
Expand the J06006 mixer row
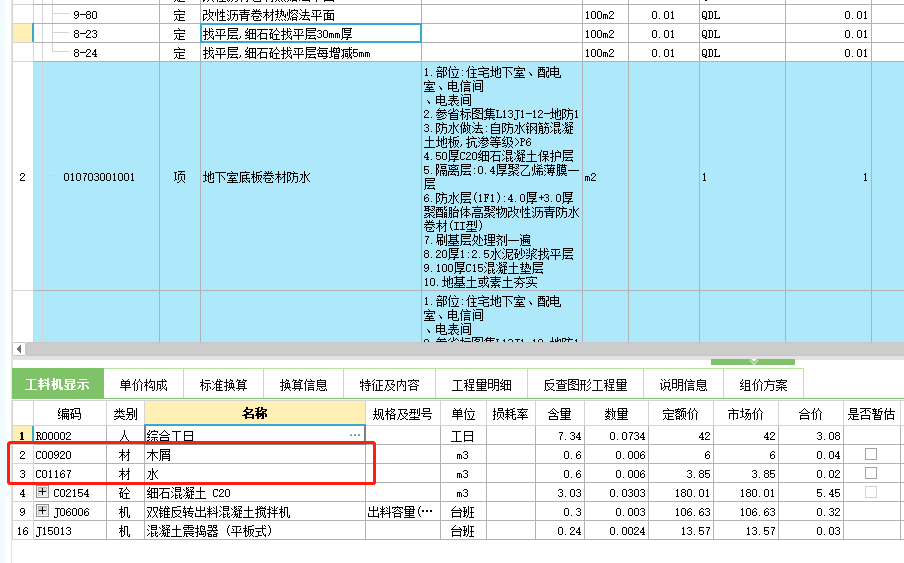[x=42, y=511]
